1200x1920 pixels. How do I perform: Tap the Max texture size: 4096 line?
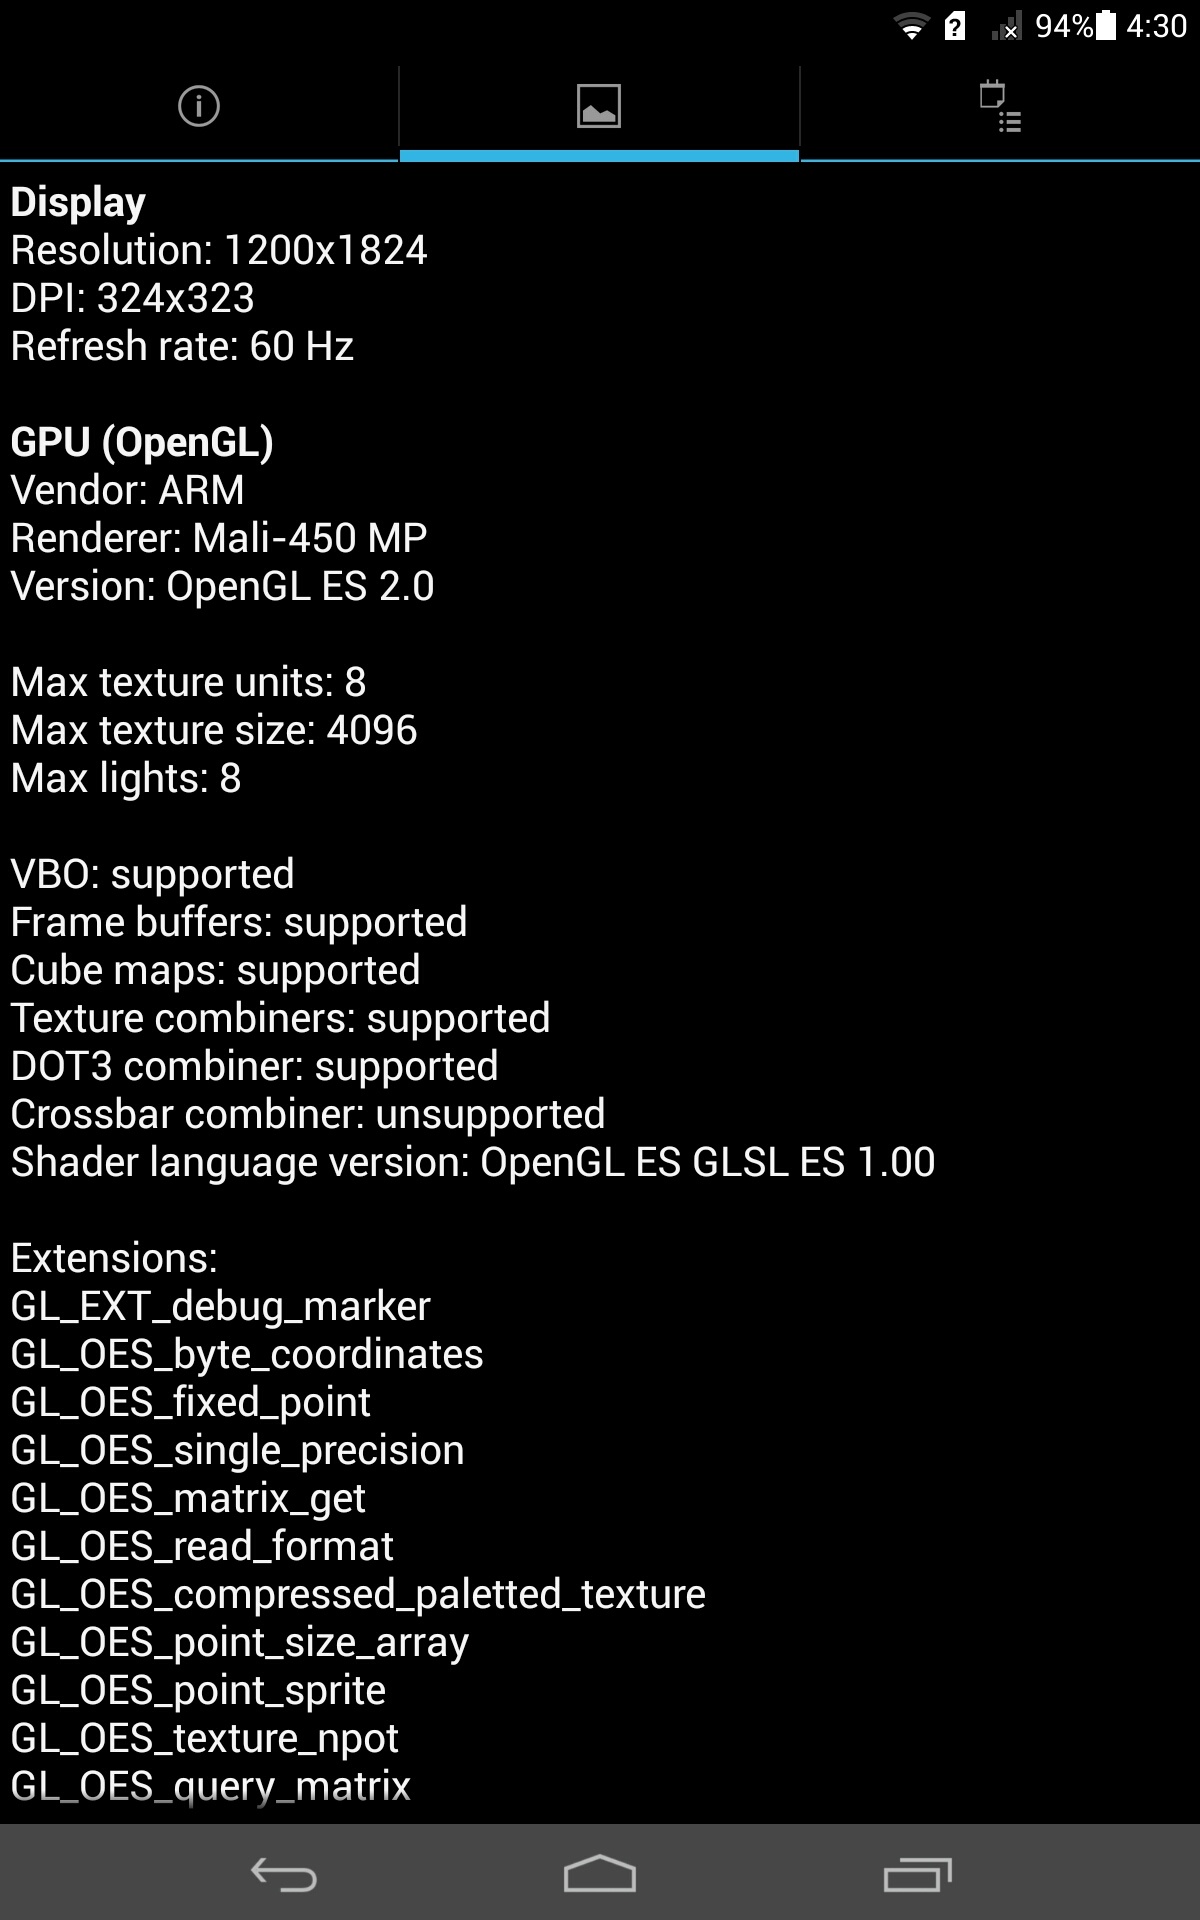pos(214,730)
